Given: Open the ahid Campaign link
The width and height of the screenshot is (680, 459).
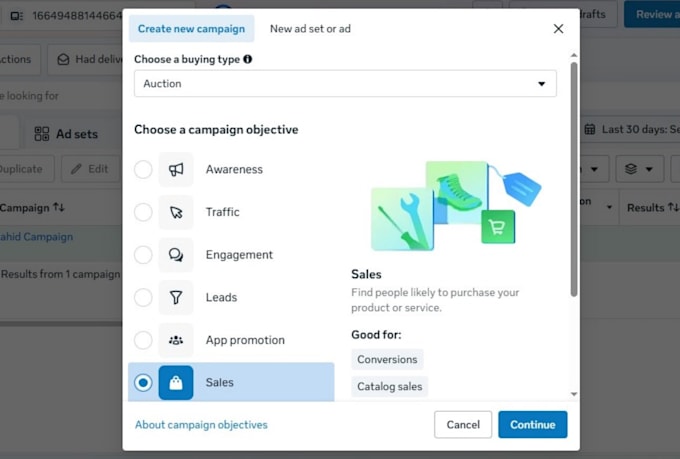Looking at the screenshot, I should 36,237.
